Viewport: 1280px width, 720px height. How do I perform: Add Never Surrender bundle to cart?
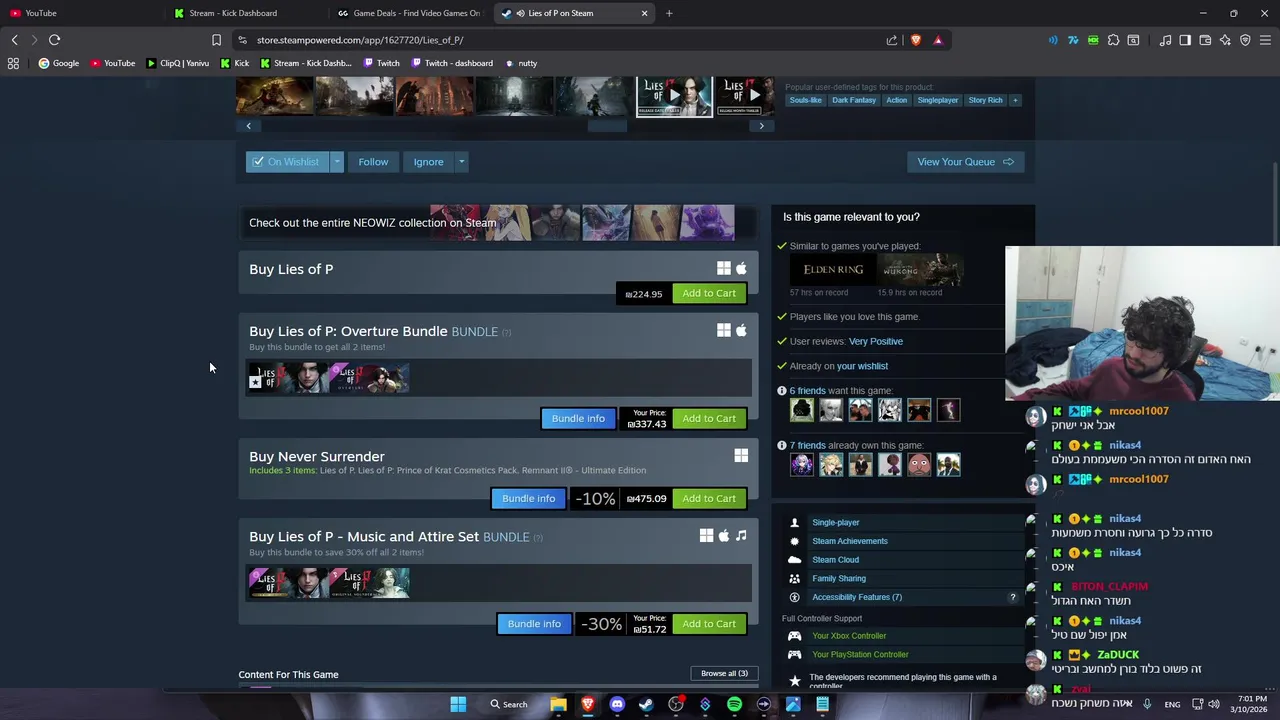click(709, 498)
